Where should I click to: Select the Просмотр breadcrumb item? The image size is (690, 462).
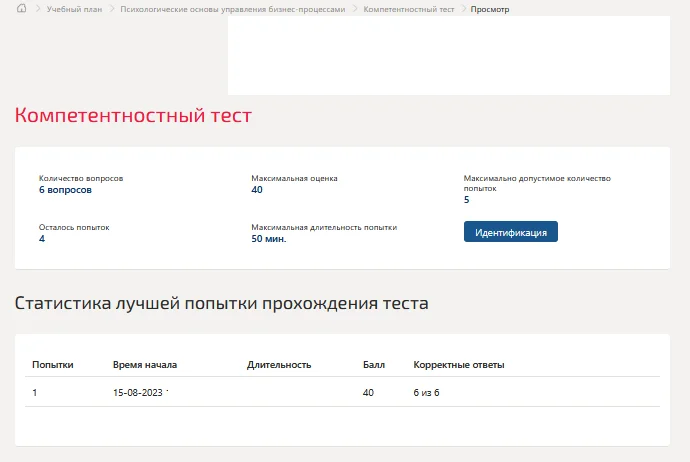point(490,9)
